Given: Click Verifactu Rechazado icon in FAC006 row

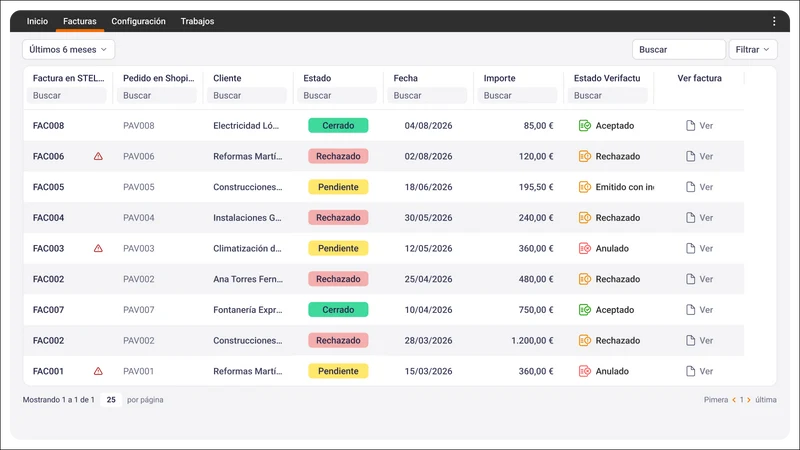Looking at the screenshot, I should [x=585, y=156].
